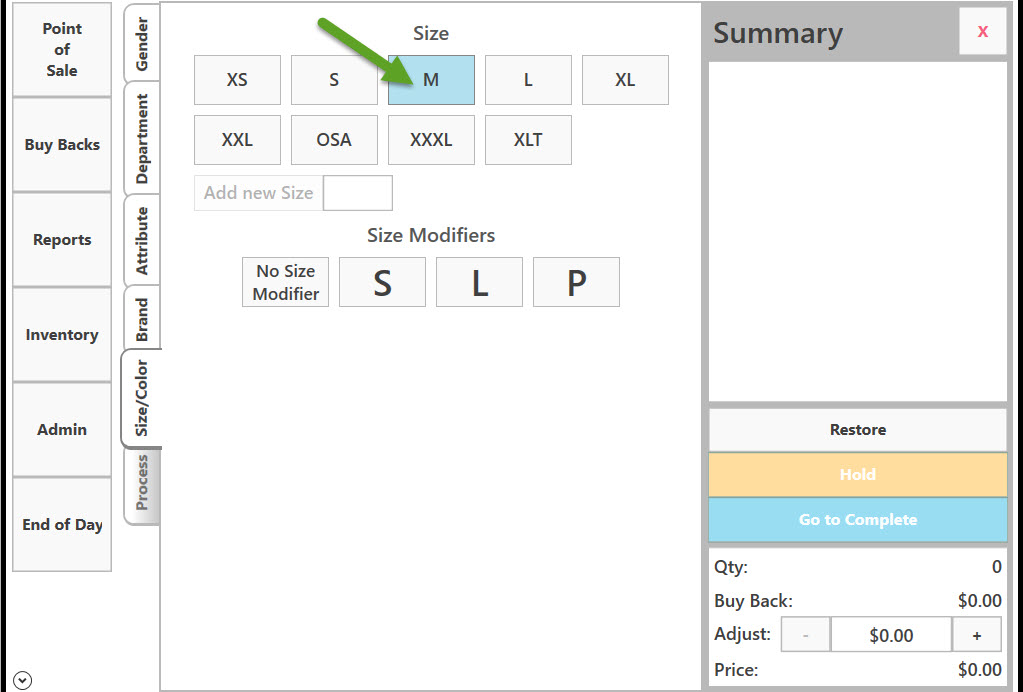
Task: Pick size L in the Size row
Action: (528, 80)
